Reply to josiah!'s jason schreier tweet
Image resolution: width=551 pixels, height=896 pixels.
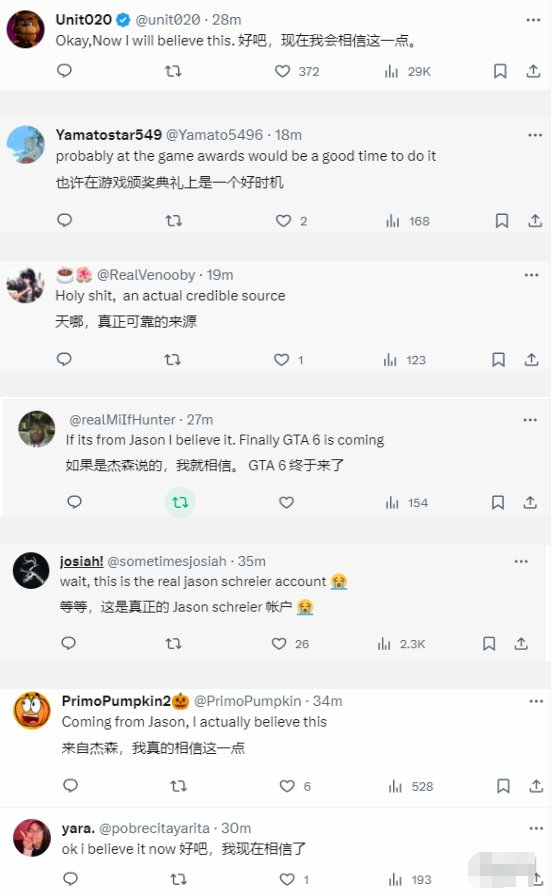pos(69,643)
